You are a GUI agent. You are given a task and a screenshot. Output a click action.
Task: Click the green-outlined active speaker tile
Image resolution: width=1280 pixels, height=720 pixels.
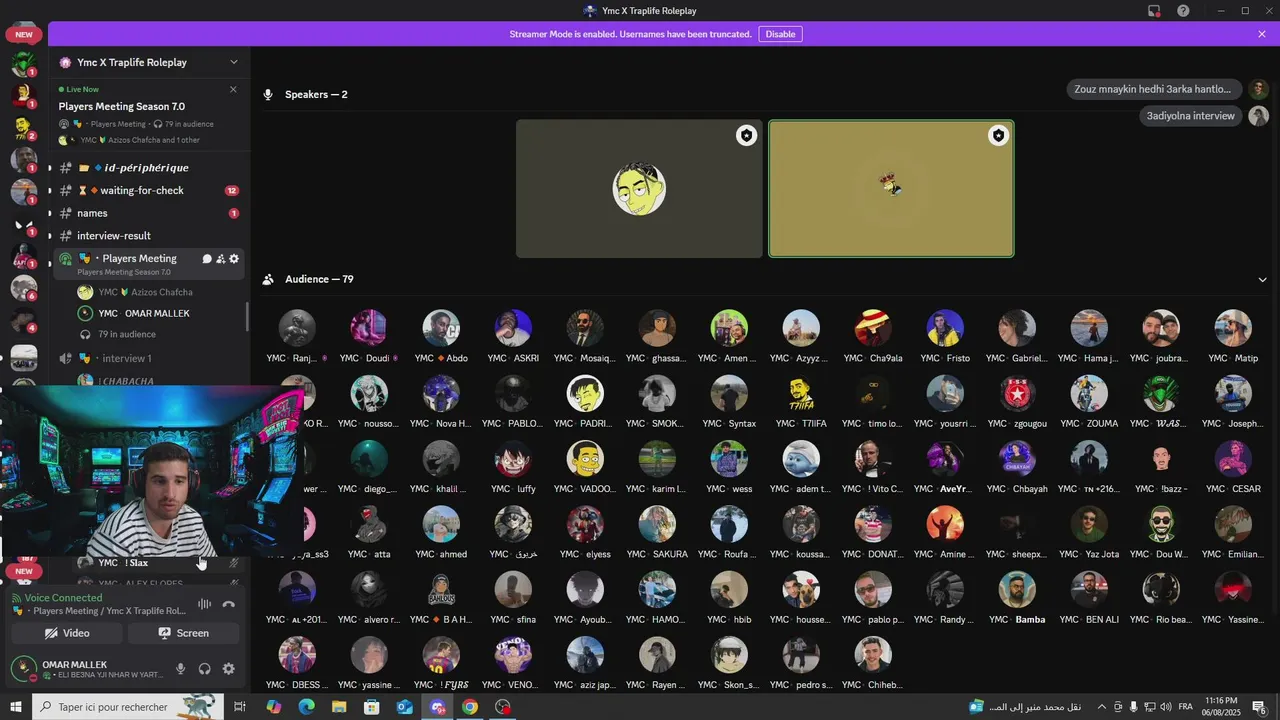(x=891, y=189)
